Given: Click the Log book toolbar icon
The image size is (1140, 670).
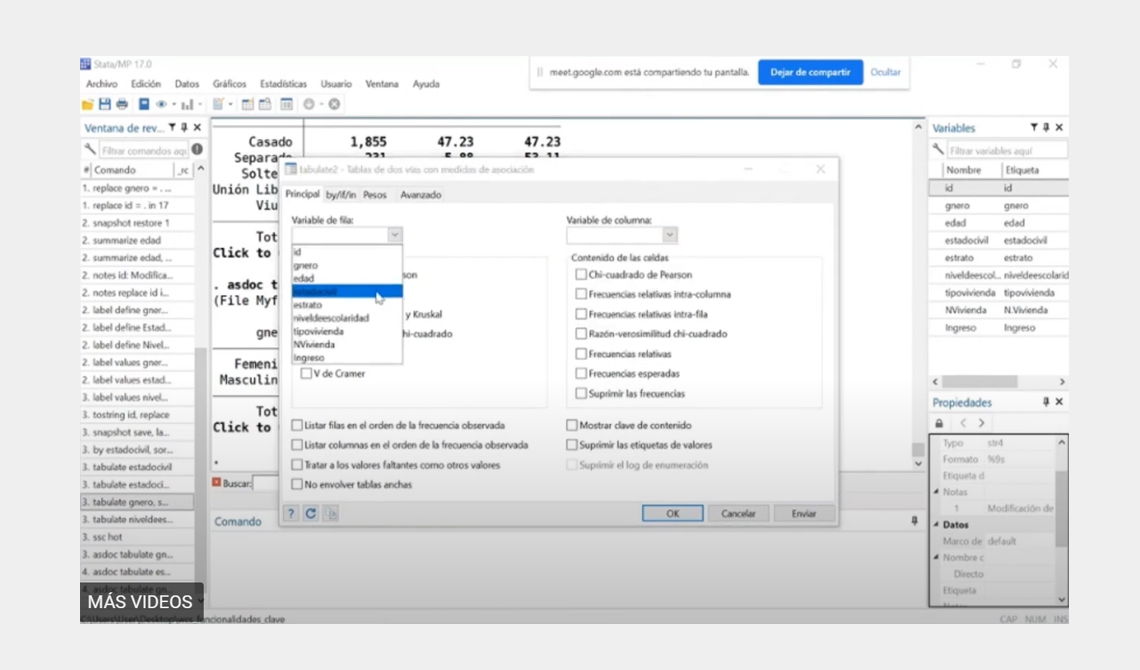Looking at the screenshot, I should [144, 105].
